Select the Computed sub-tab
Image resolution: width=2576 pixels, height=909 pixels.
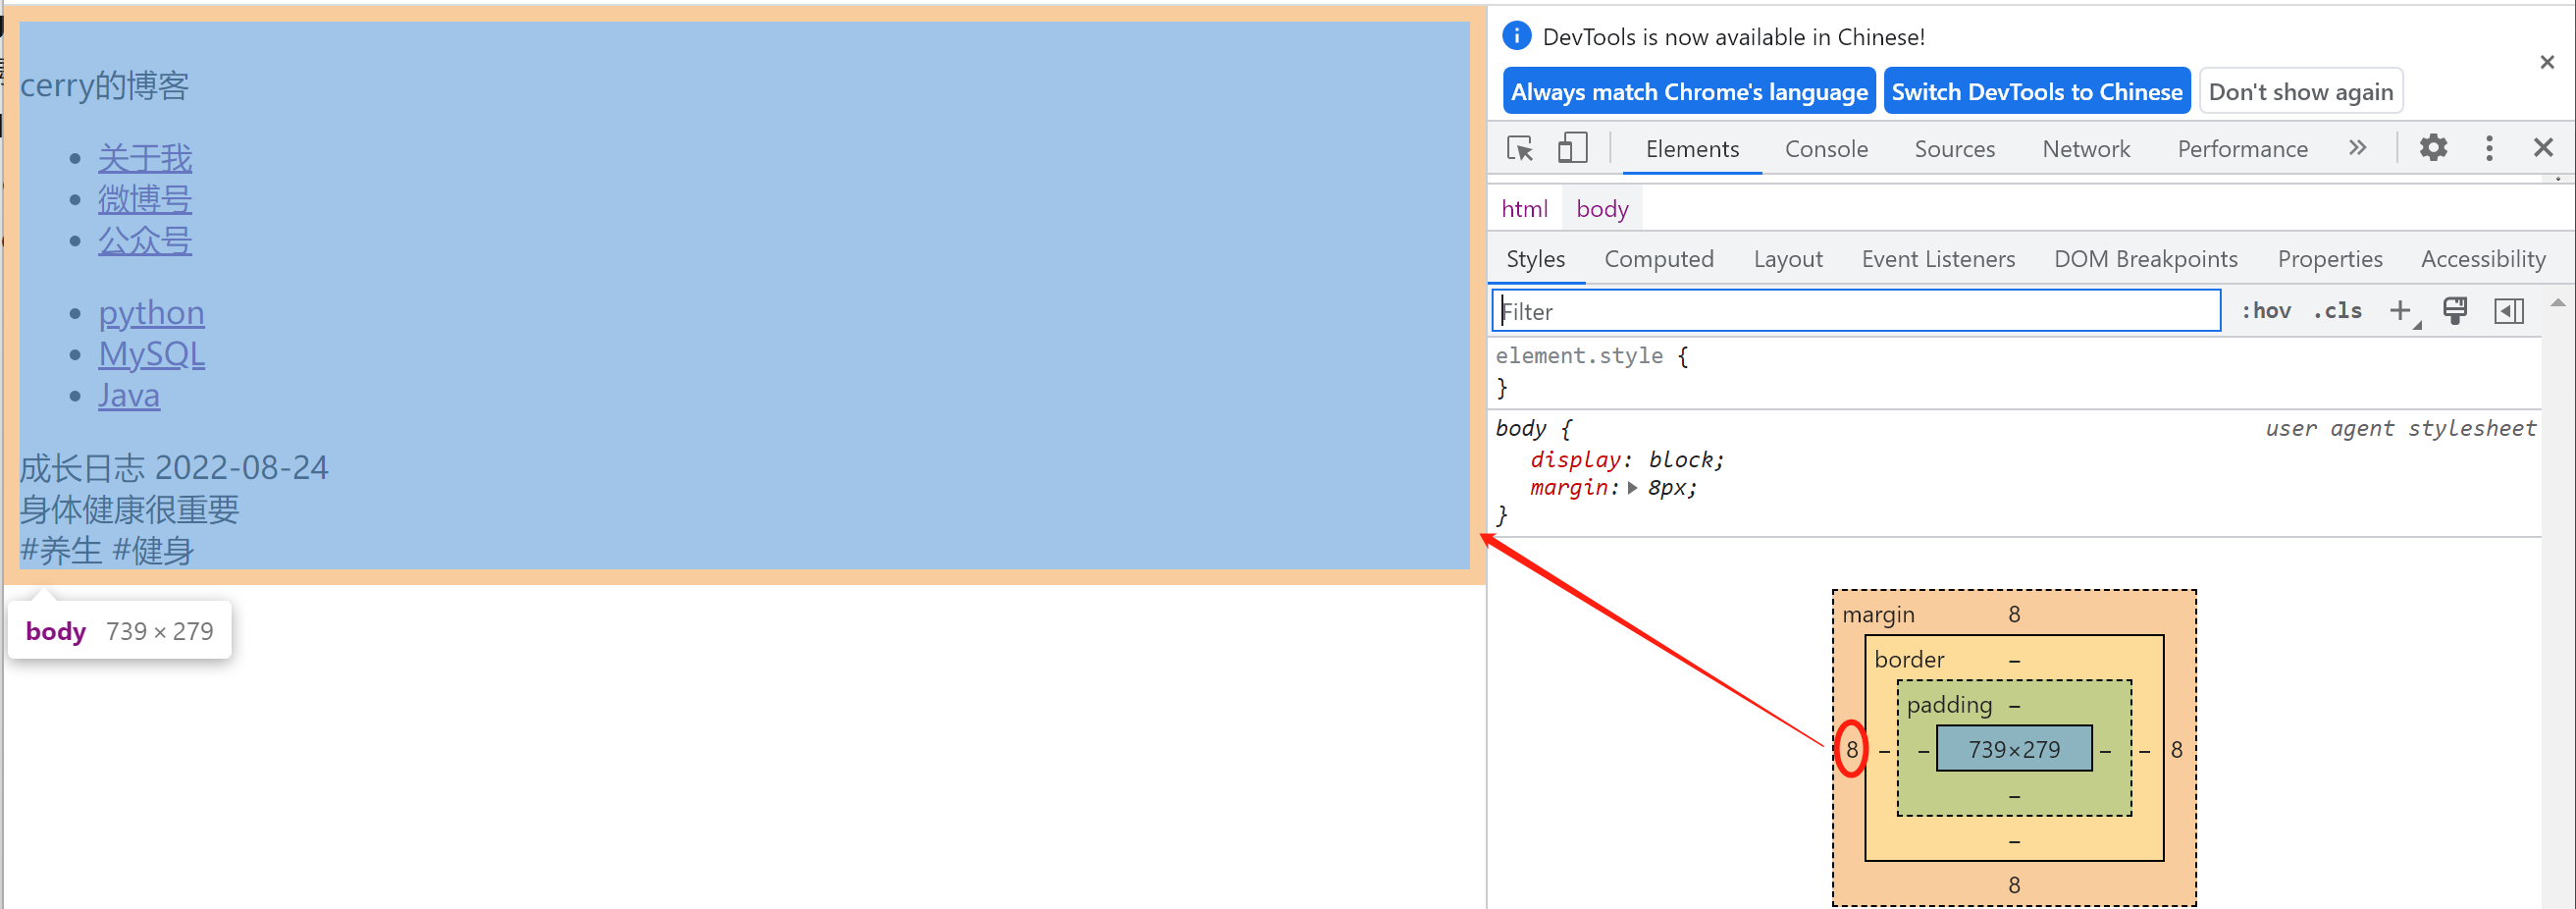[x=1658, y=259]
